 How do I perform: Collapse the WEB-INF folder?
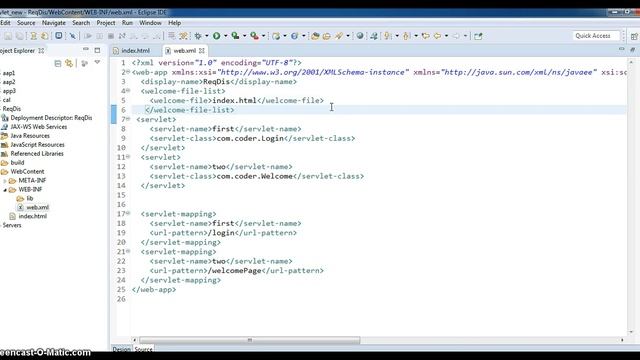pos(5,190)
